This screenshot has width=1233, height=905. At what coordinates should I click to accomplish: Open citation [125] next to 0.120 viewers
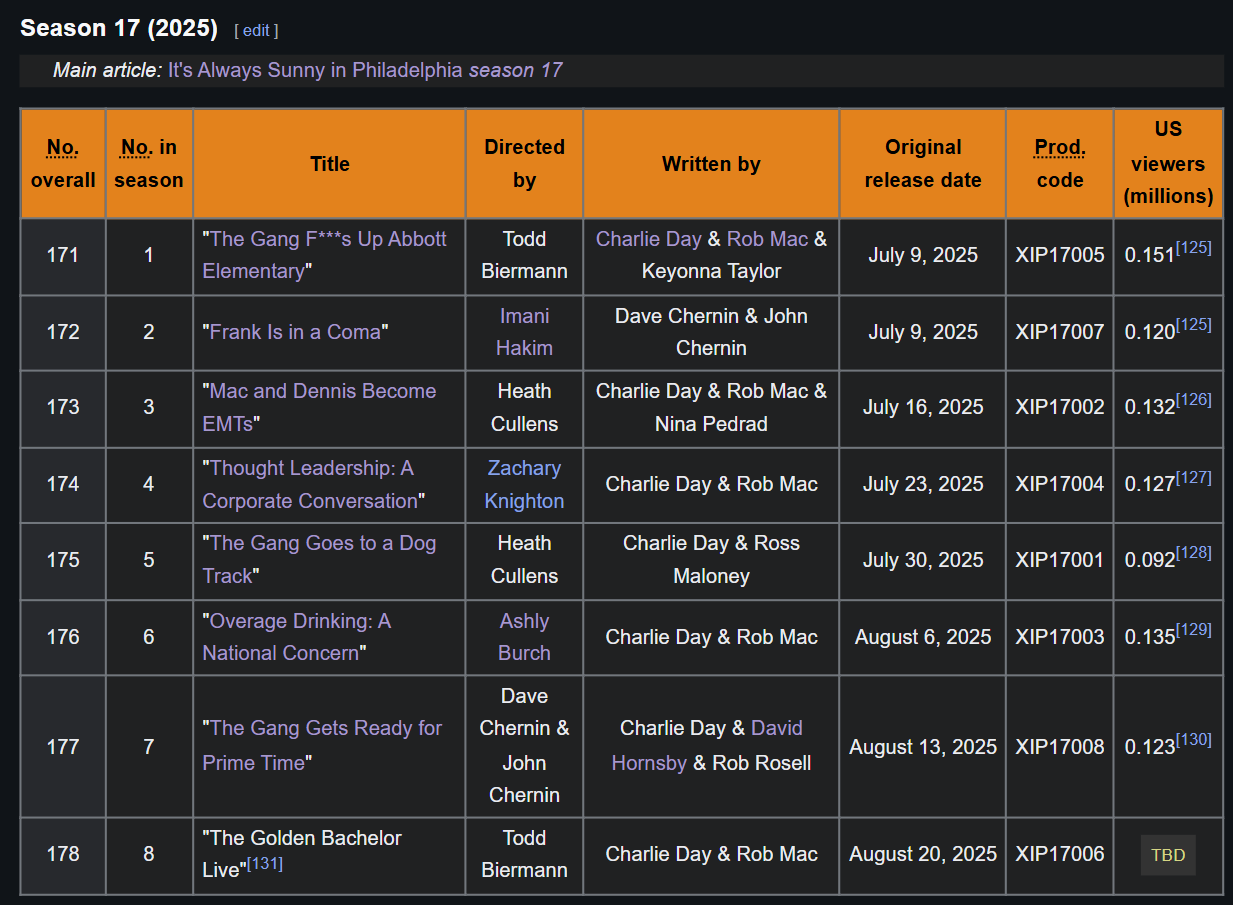[x=1194, y=324]
